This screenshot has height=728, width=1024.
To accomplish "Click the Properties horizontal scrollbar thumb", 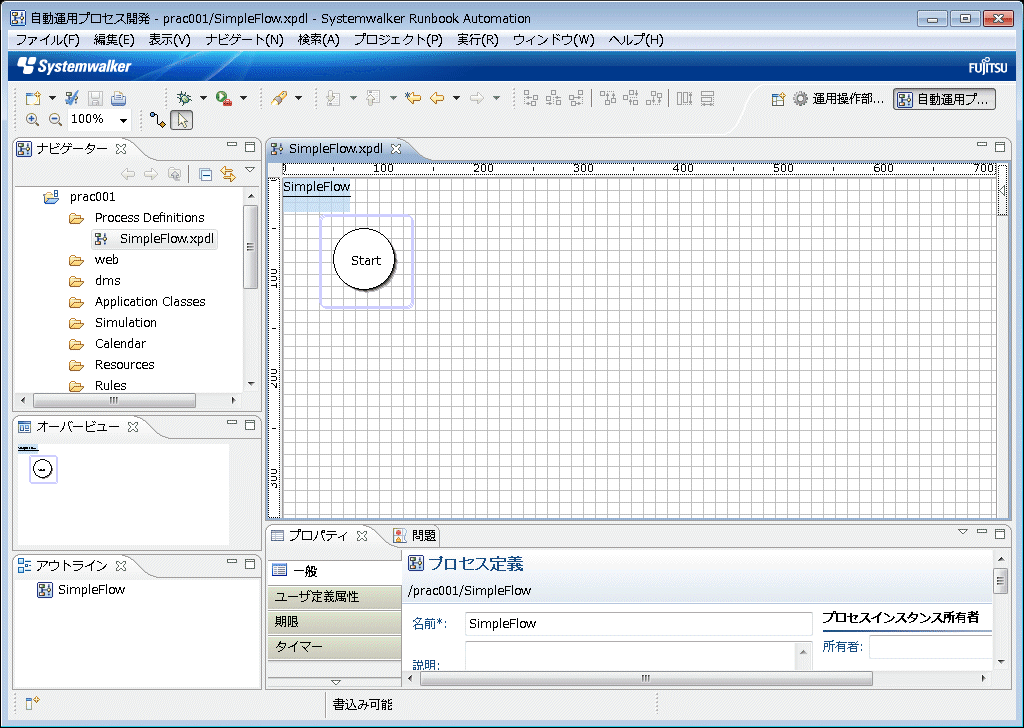I will click(646, 678).
